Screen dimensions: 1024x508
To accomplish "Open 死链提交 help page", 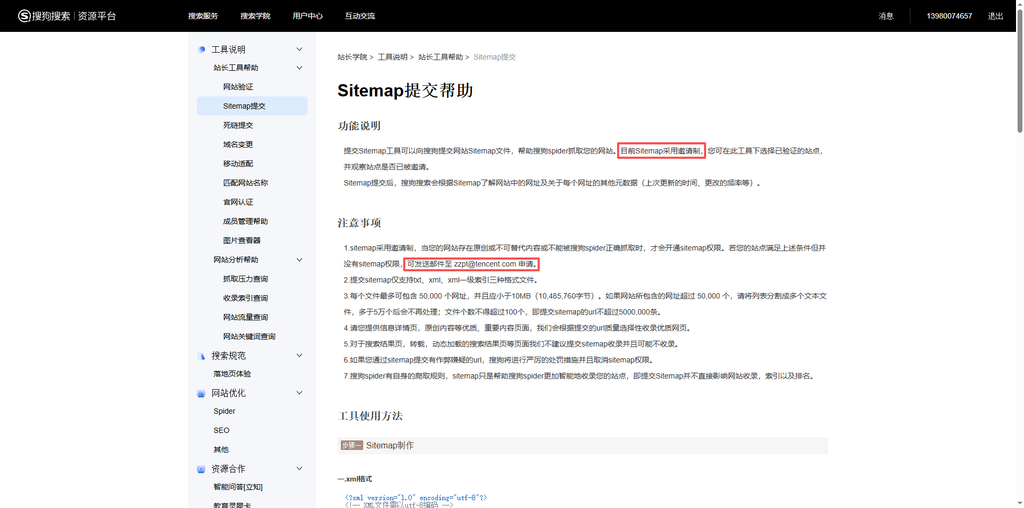I will [238, 125].
